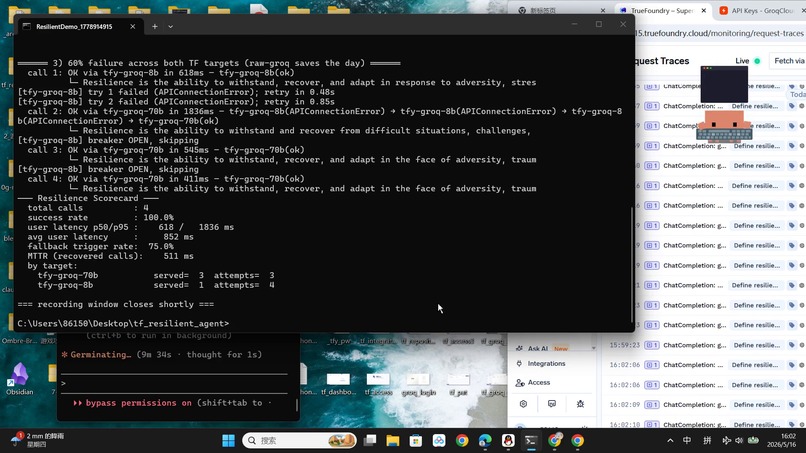Click Define resilie... cell in 15:59:23 row

(x=756, y=345)
